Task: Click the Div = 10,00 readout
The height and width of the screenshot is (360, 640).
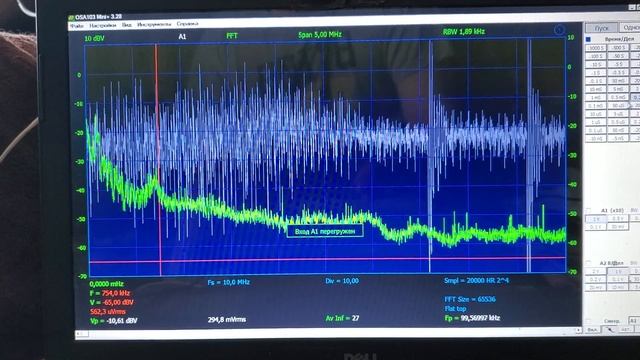Action: tap(342, 281)
